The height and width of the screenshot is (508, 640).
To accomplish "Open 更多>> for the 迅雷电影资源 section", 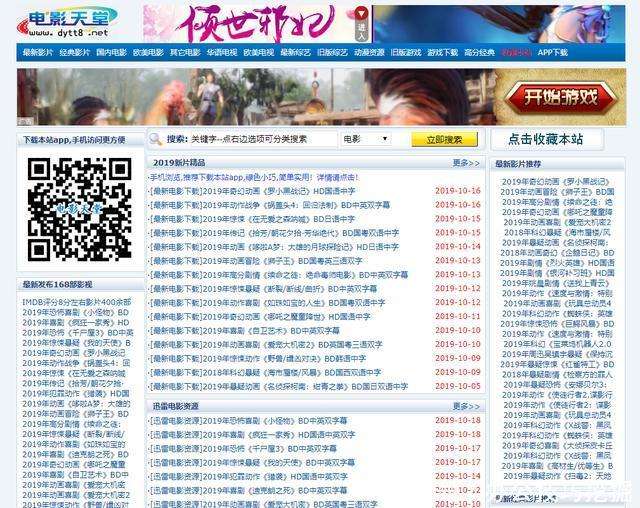I will coord(466,406).
